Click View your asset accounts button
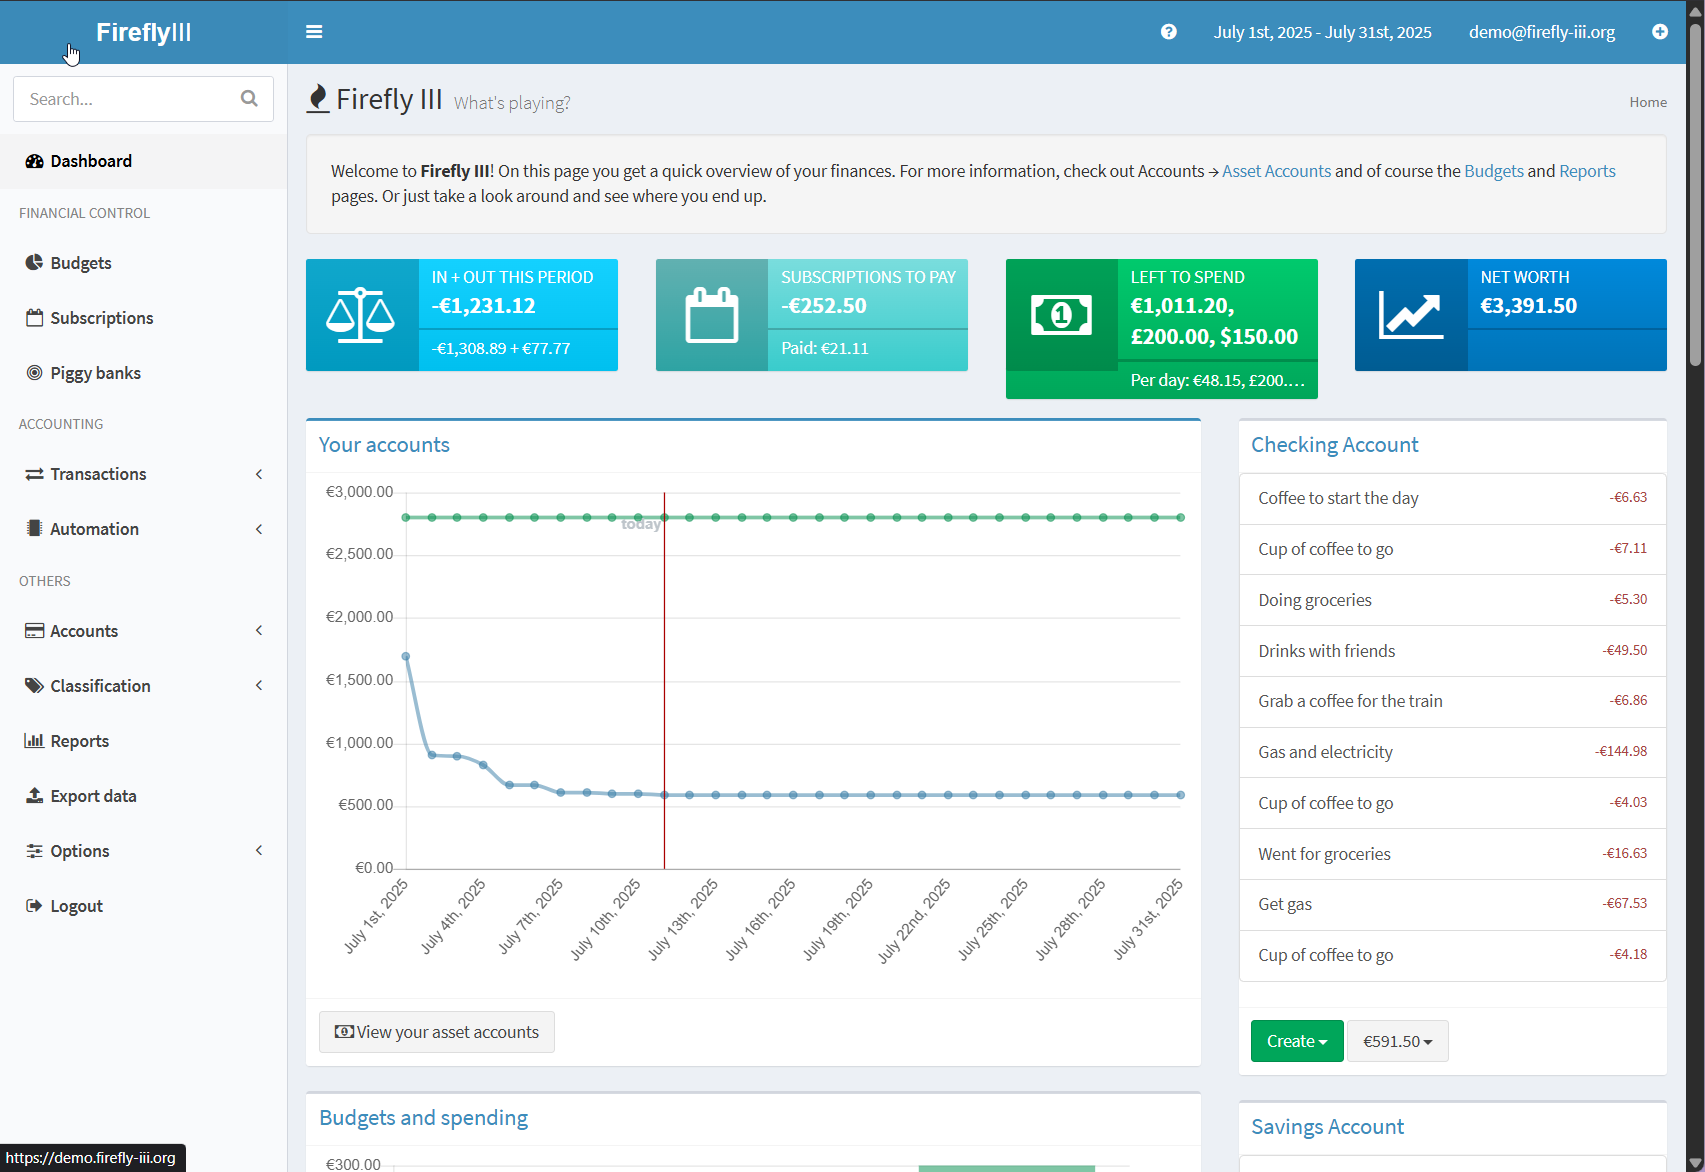1705x1172 pixels. [x=436, y=1031]
